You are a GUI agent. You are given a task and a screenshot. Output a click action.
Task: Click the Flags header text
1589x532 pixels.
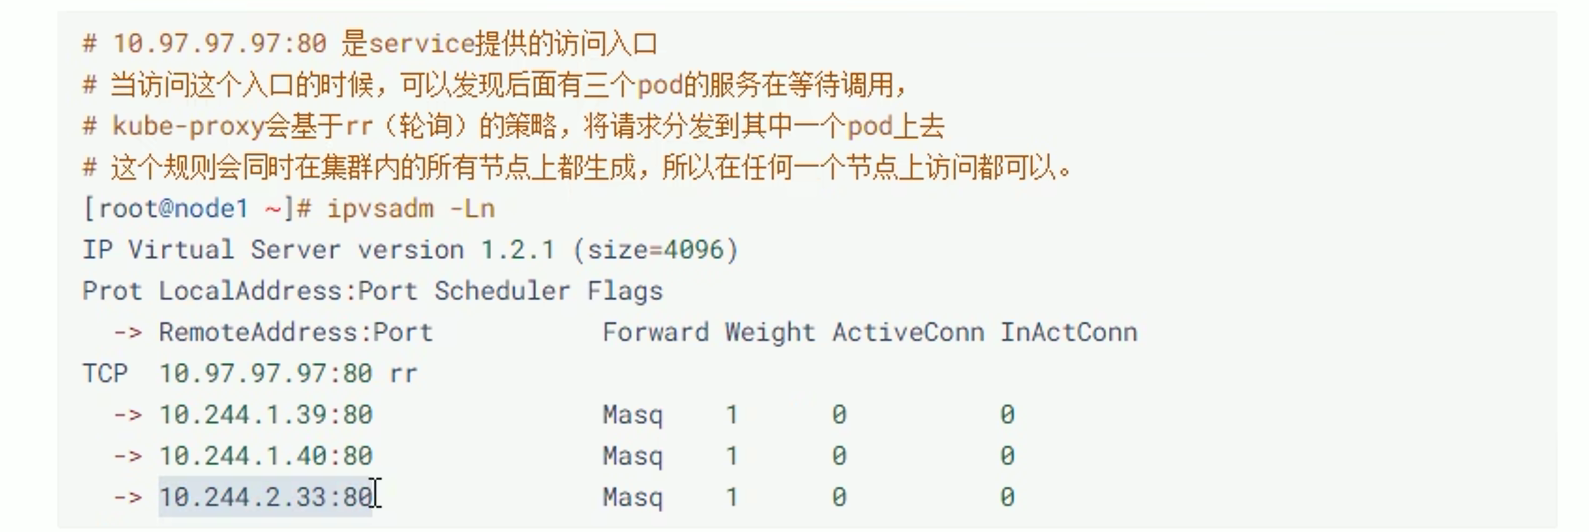(625, 291)
